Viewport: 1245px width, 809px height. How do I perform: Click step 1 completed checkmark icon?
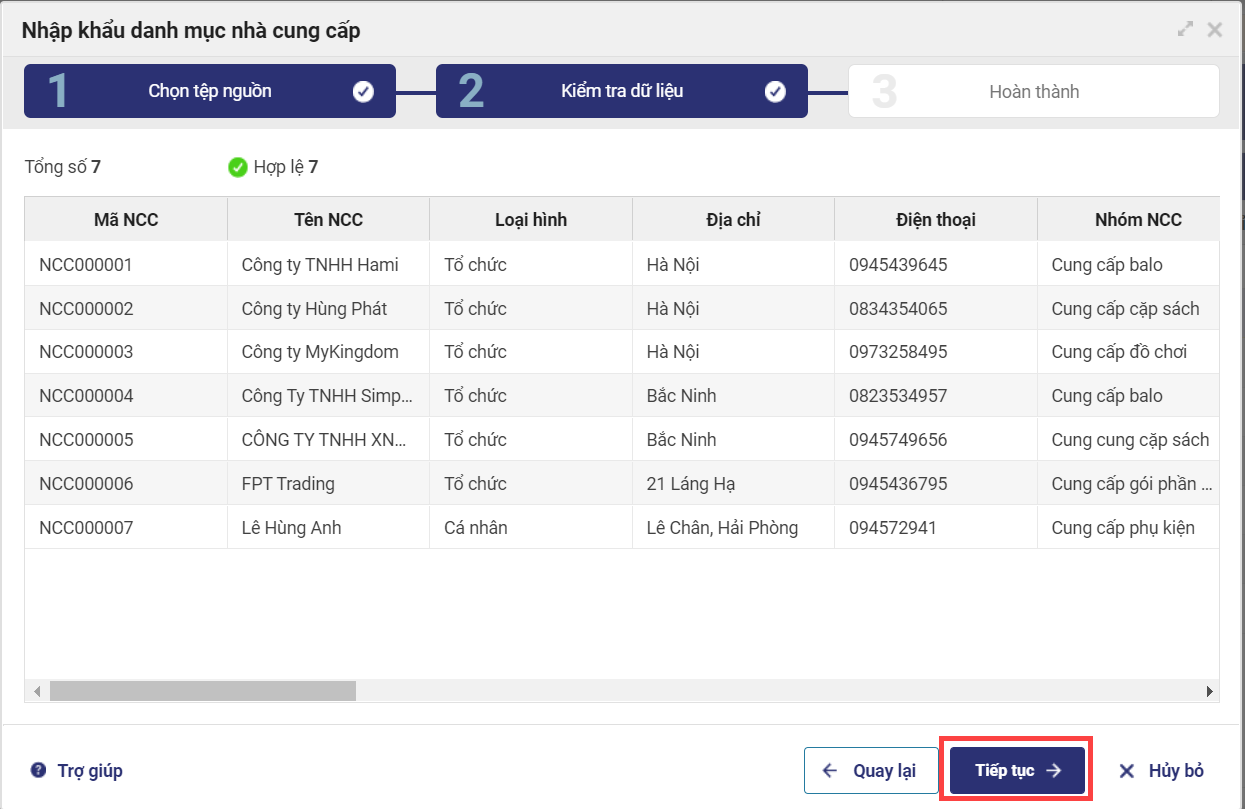pos(363,92)
